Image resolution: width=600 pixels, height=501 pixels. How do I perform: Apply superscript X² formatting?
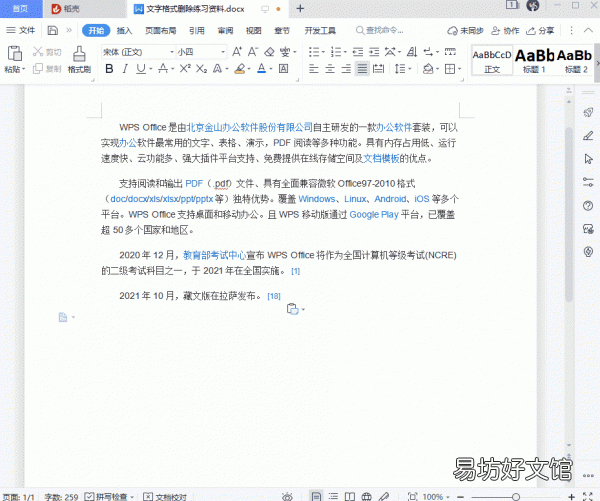pyautogui.click(x=185, y=69)
